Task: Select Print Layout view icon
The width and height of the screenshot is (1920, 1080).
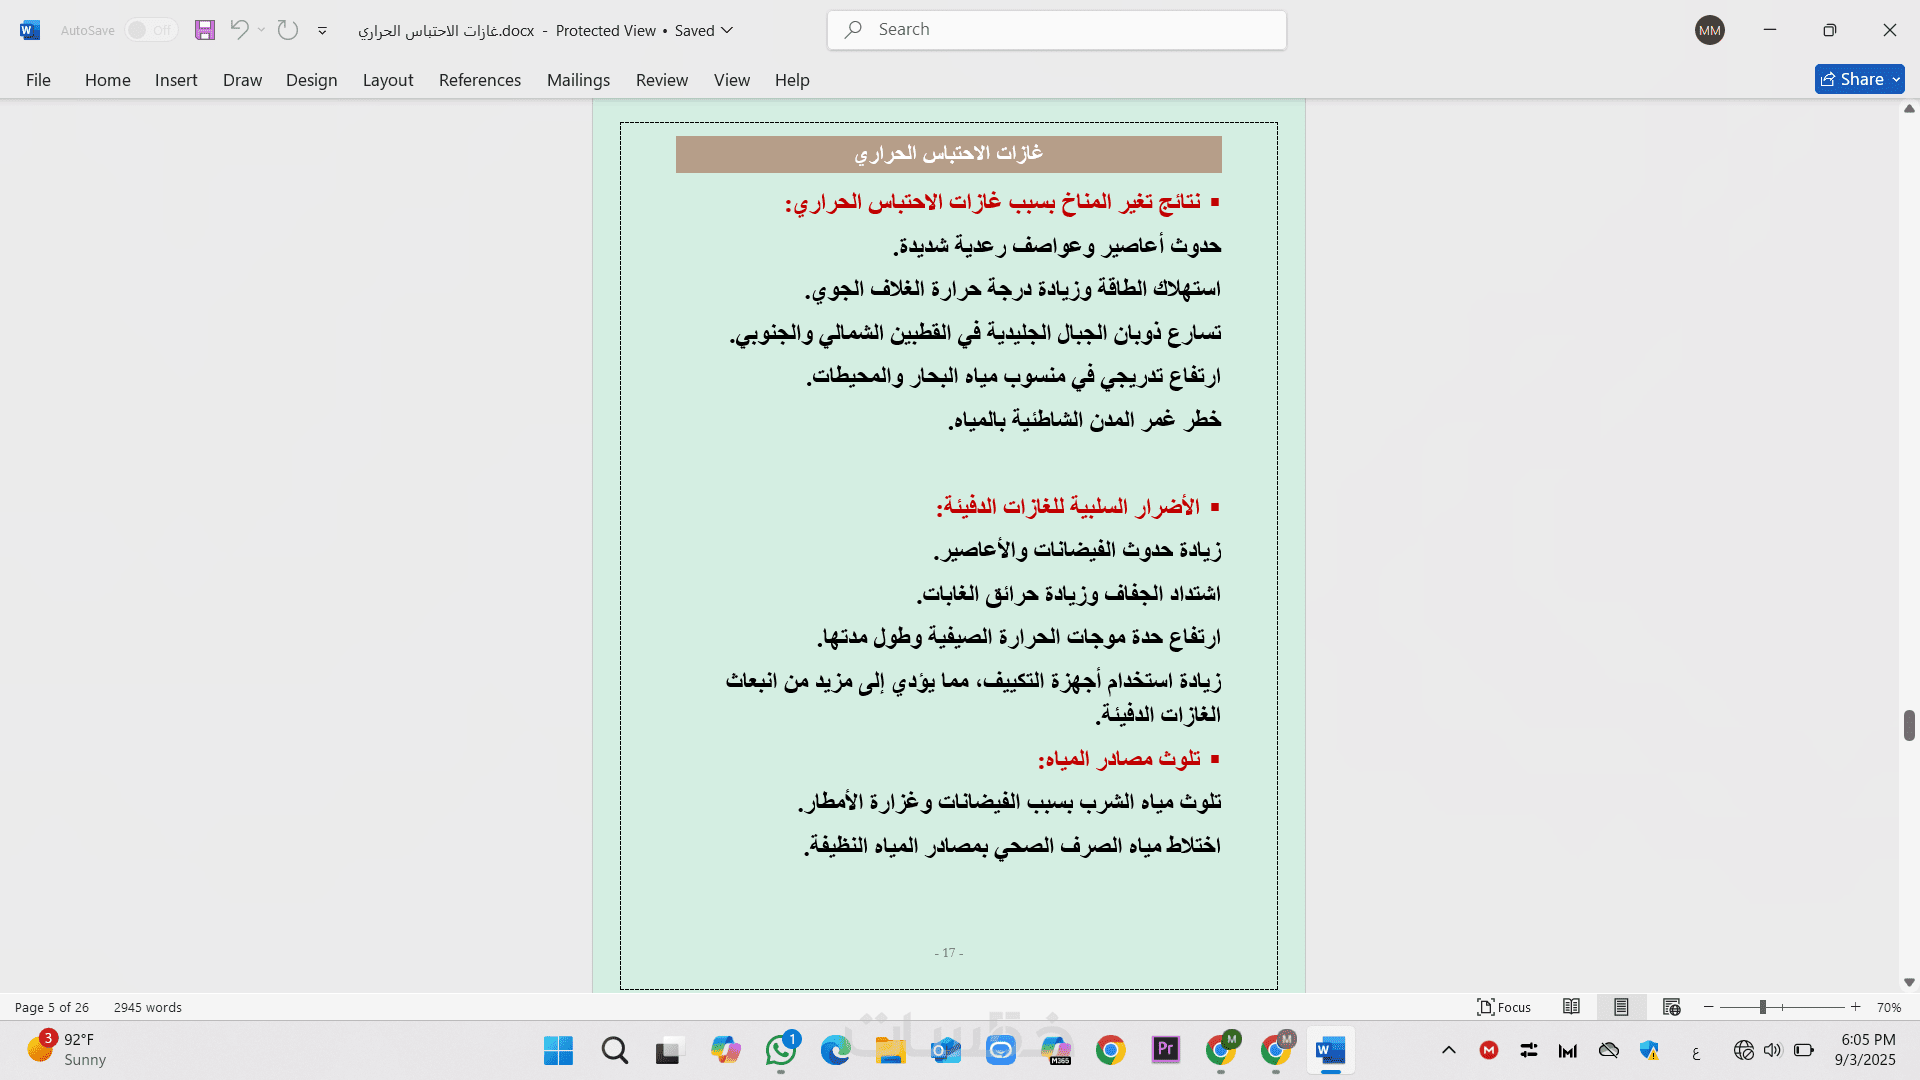Action: [1621, 1007]
